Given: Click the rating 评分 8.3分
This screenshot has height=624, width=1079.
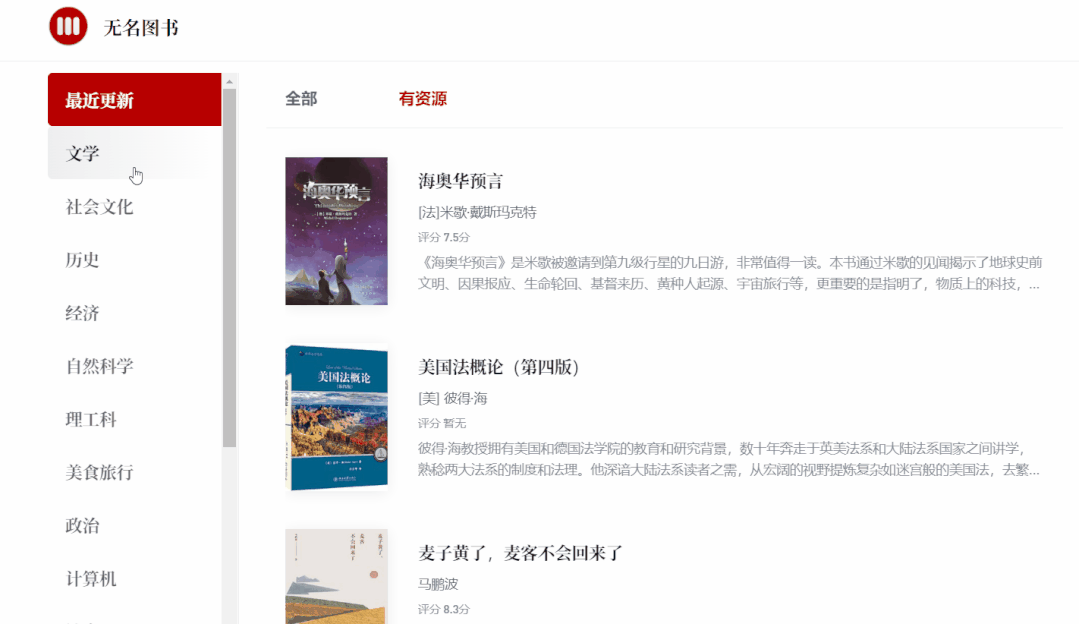Looking at the screenshot, I should tap(444, 609).
